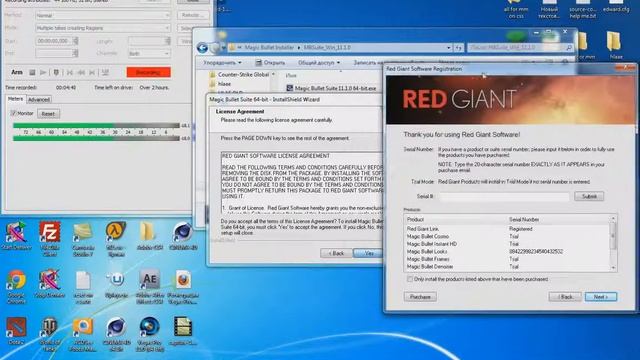Launch Google Chrome from the desktop
640x360 pixels.
tap(16, 286)
